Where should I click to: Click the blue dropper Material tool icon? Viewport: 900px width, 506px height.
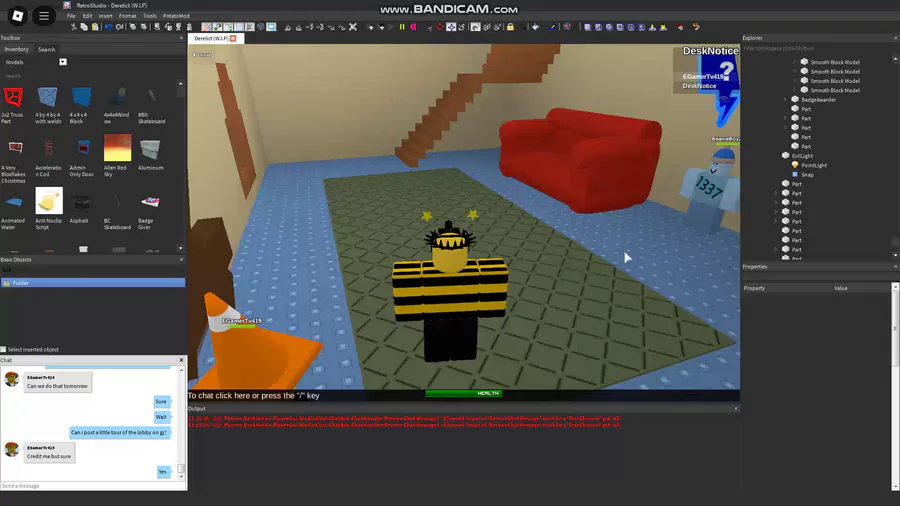click(x=553, y=27)
